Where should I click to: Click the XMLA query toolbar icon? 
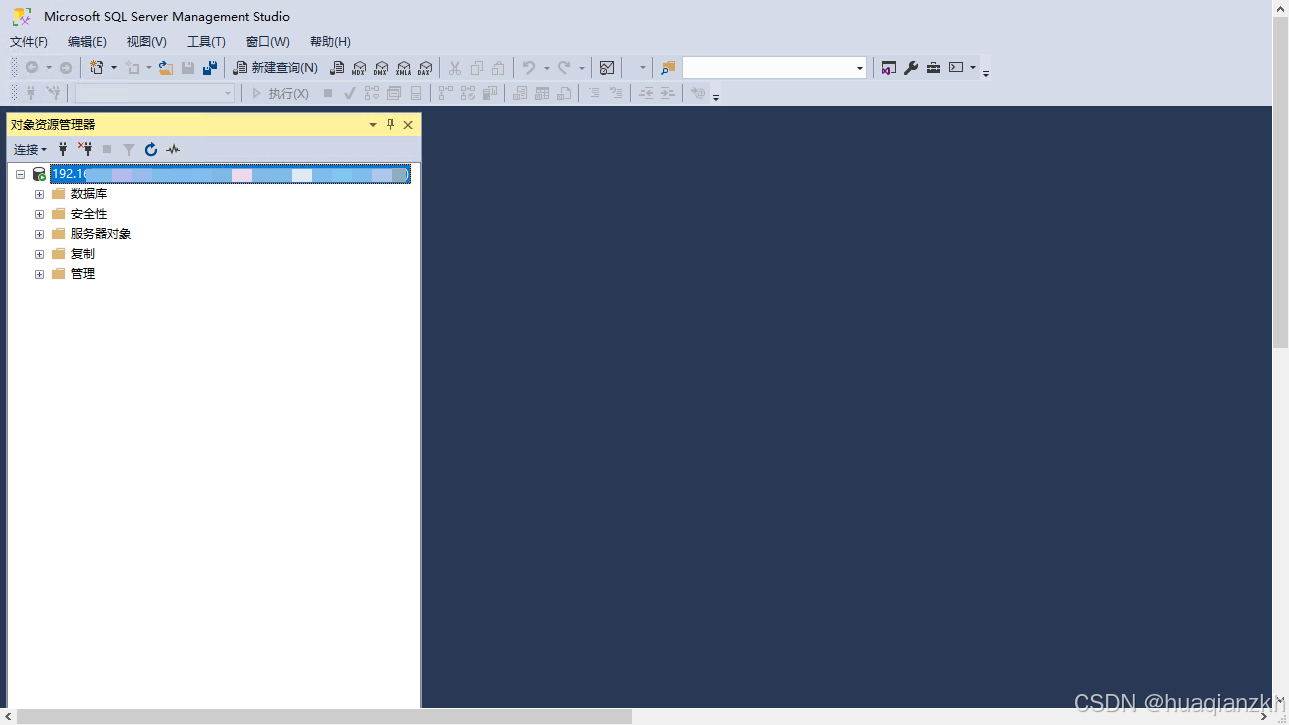(403, 68)
